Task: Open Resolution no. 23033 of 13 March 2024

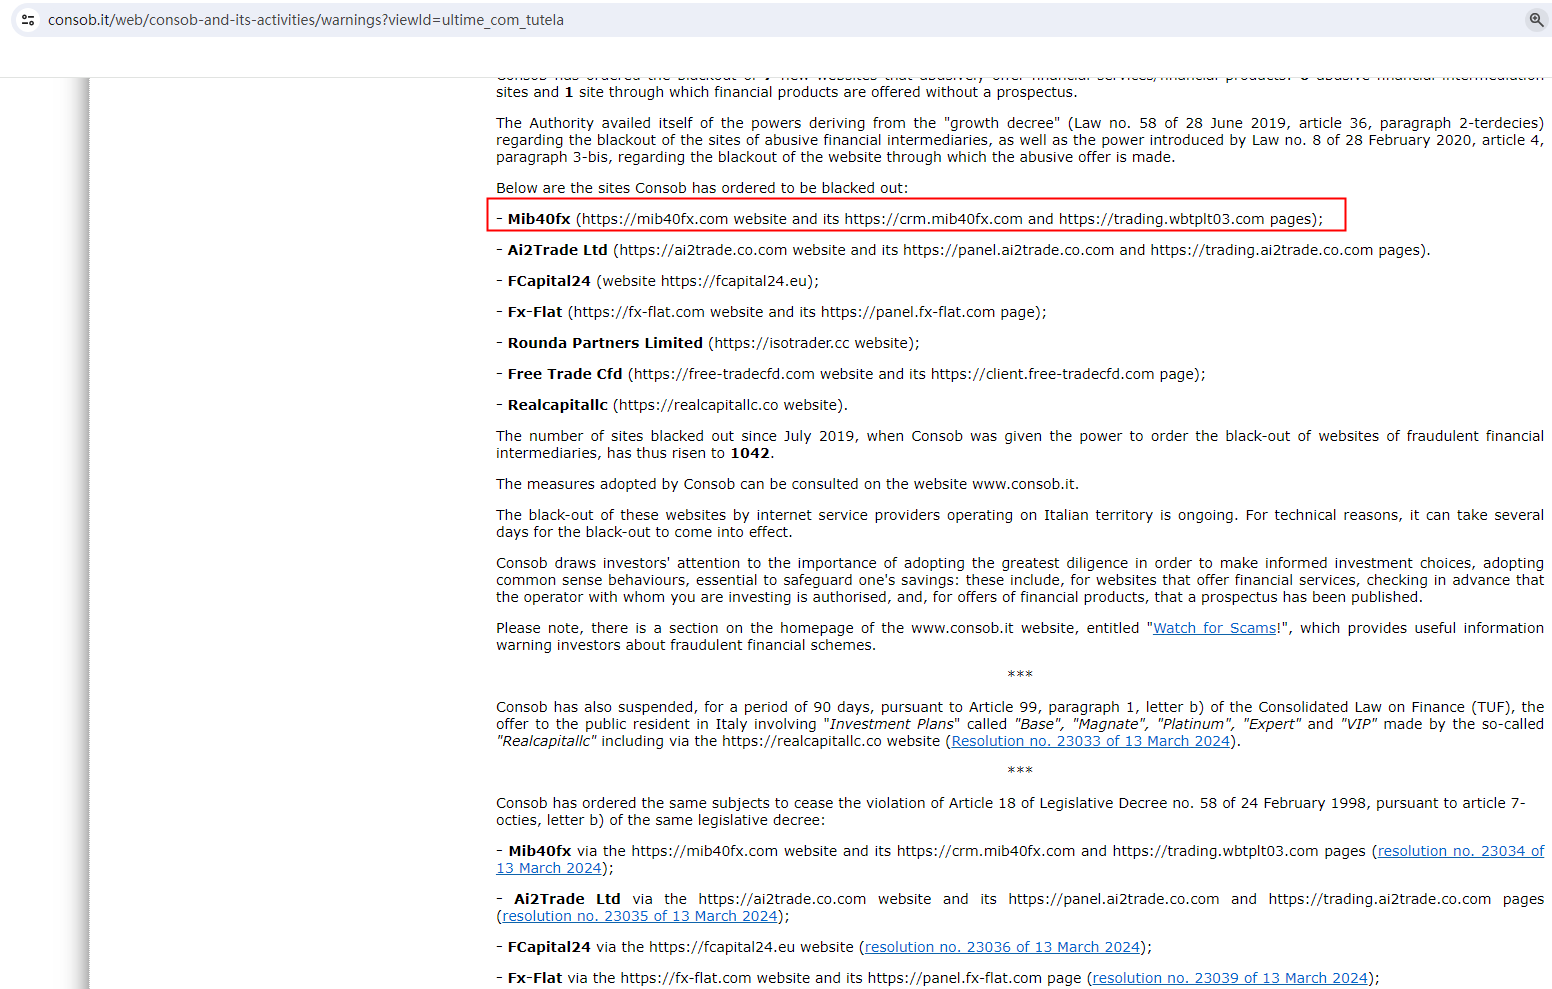Action: pyautogui.click(x=1090, y=741)
